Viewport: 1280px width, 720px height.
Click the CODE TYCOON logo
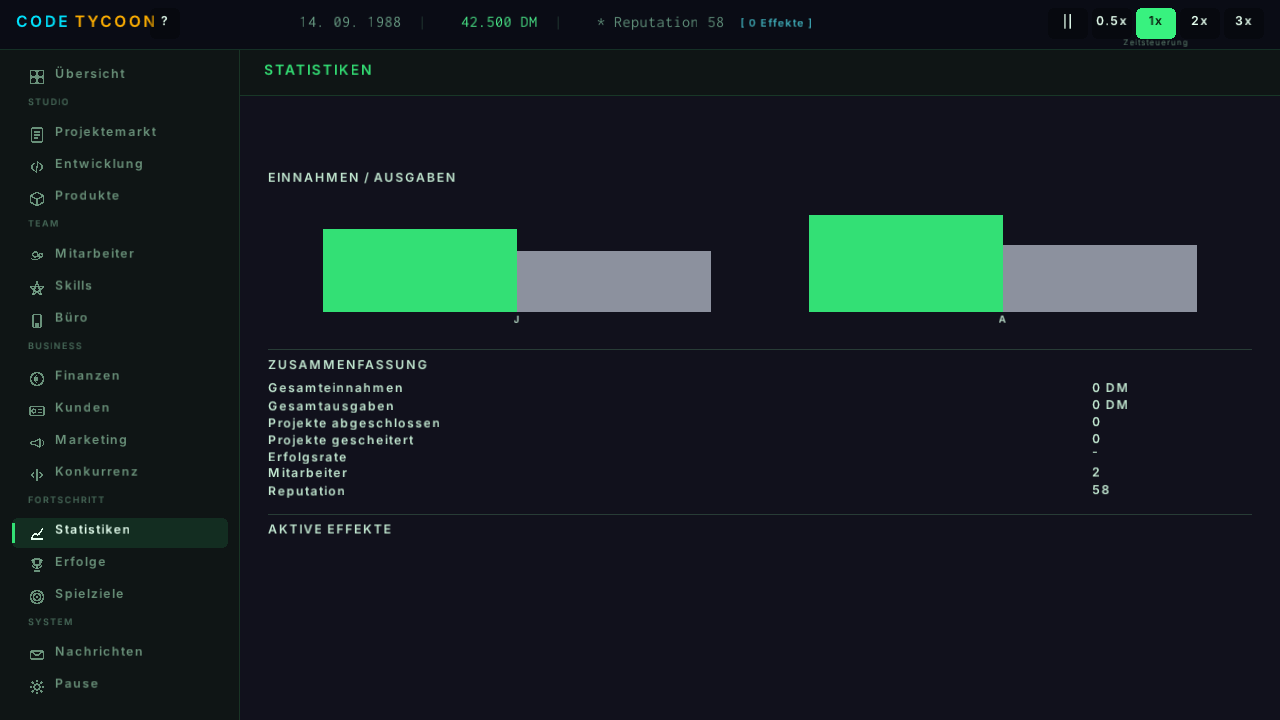click(x=87, y=22)
